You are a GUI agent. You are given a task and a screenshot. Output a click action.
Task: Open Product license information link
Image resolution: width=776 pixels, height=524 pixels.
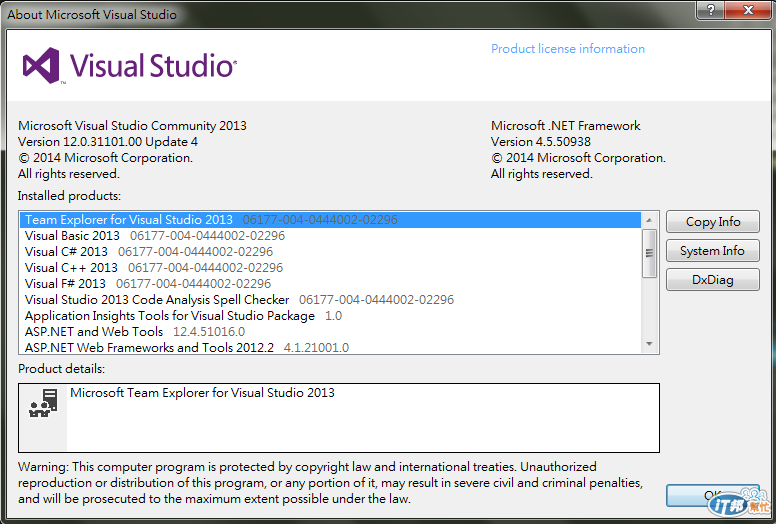click(x=568, y=49)
